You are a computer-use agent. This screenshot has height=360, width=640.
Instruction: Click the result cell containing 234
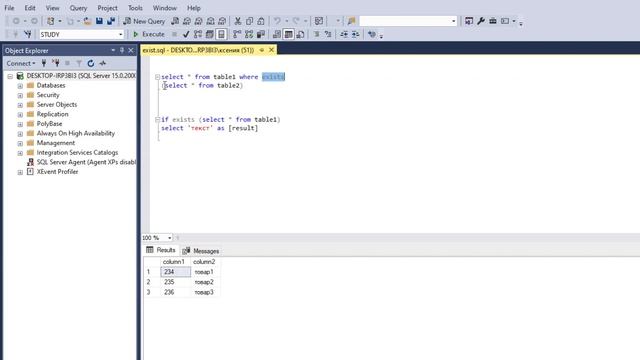[x=176, y=272]
